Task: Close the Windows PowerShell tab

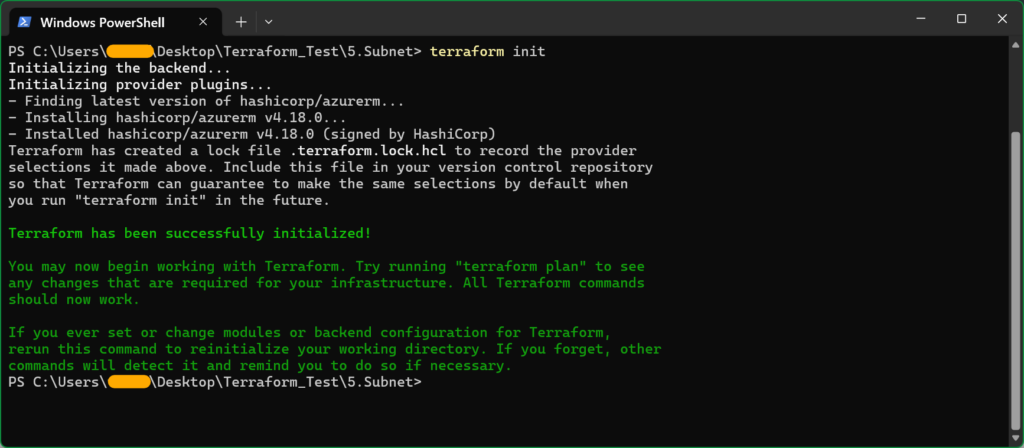Action: click(203, 22)
